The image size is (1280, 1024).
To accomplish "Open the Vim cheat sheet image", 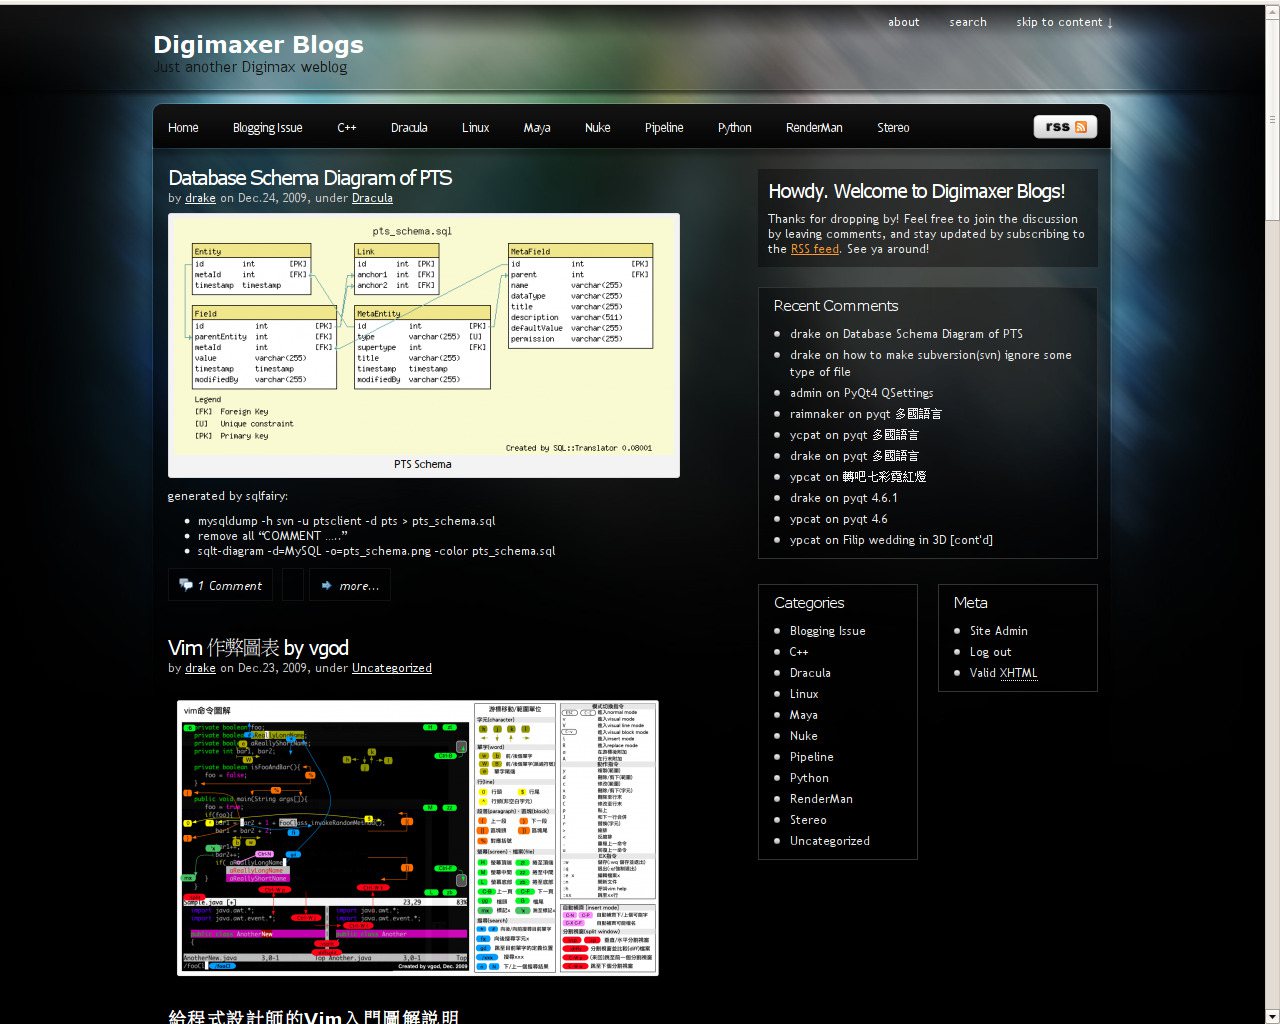I will click(x=418, y=838).
